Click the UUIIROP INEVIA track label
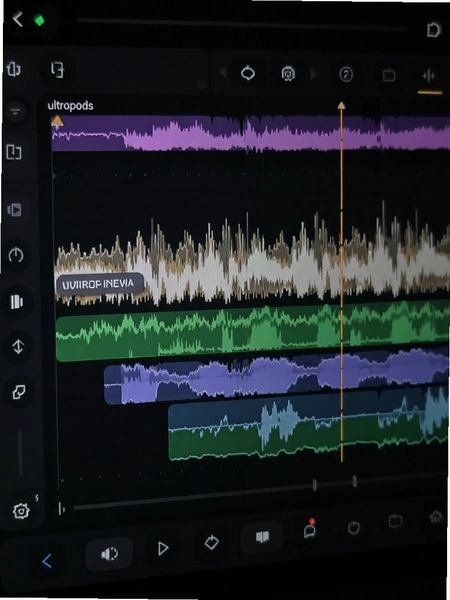Screen dimensions: 450x600 (100, 284)
